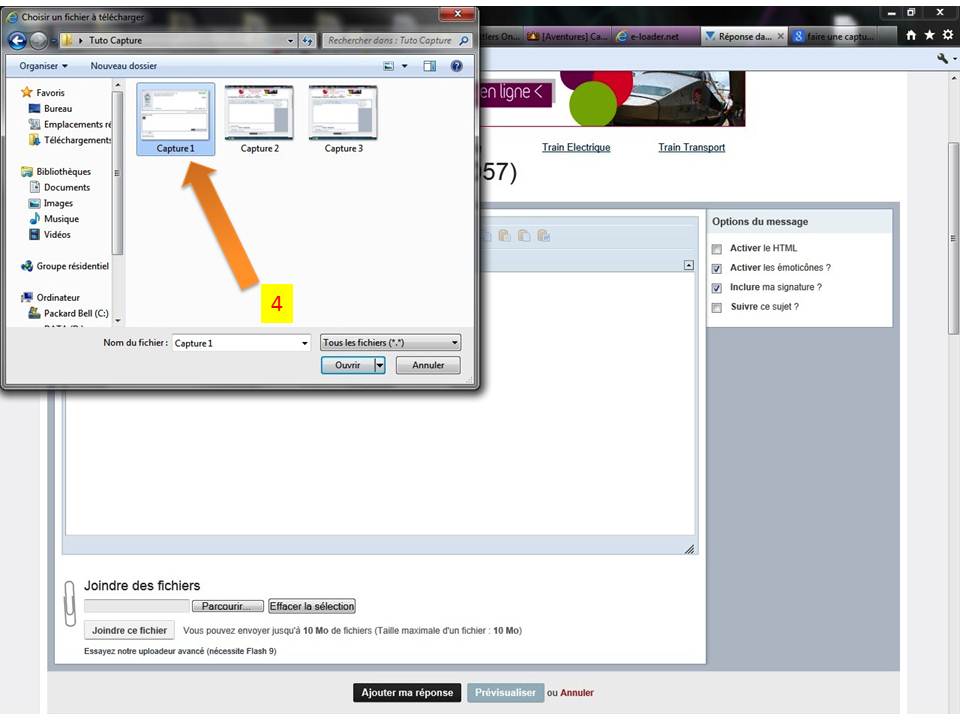The image size is (960, 720).
Task: Click the refresh button beside address bar
Action: tap(307, 41)
